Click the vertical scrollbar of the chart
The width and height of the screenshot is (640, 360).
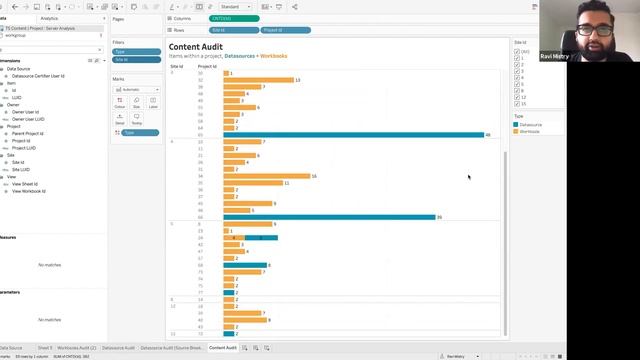click(x=506, y=243)
